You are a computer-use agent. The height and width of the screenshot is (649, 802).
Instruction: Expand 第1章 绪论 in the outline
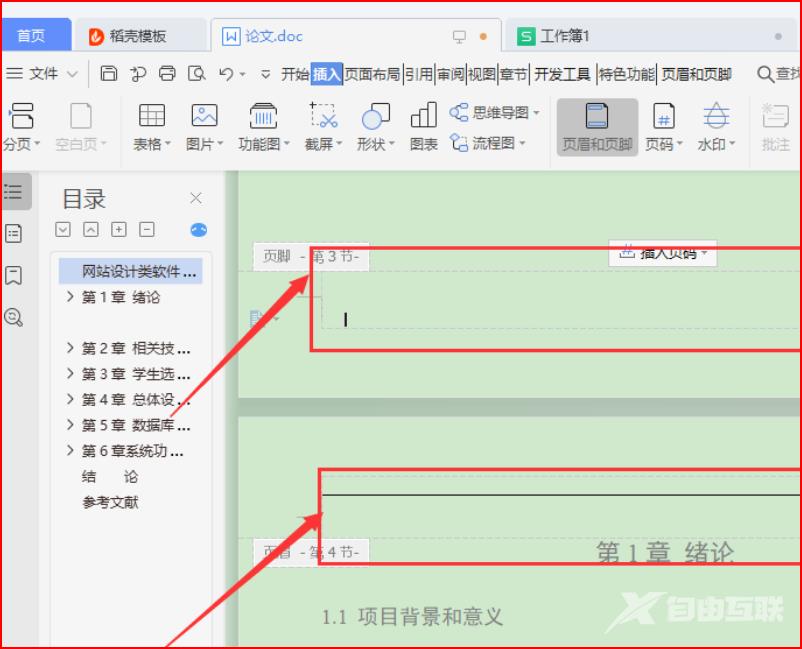[x=70, y=297]
